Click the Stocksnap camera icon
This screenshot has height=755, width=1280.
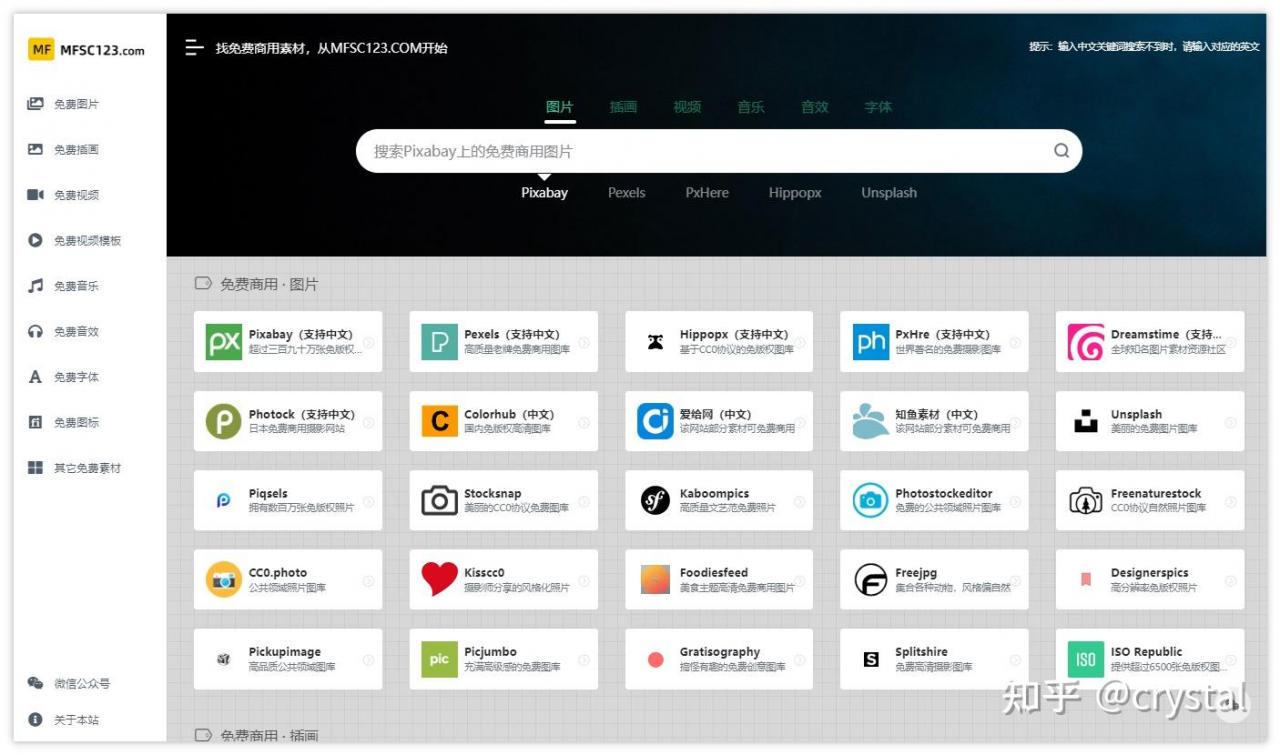tap(439, 500)
